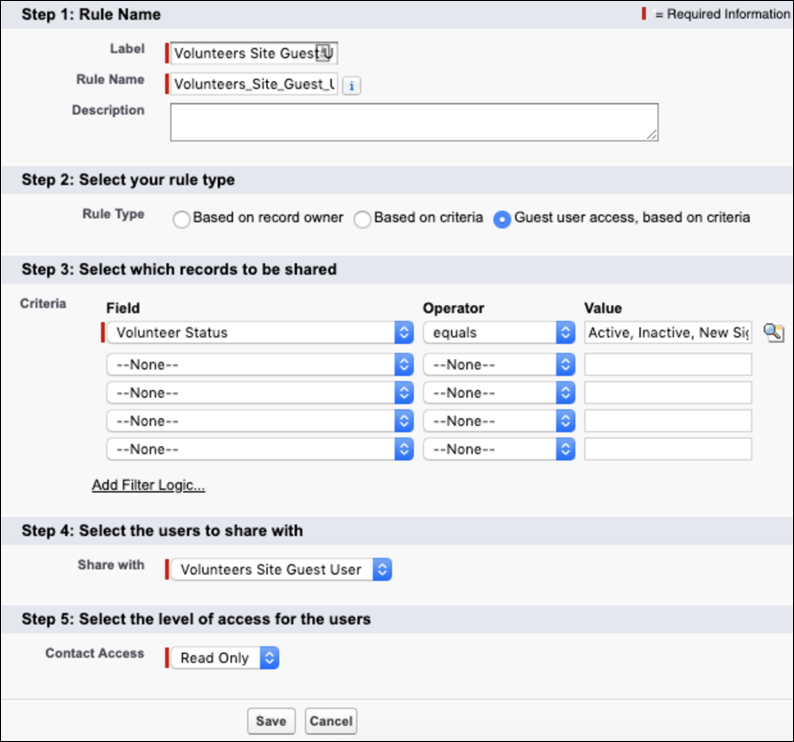This screenshot has width=794, height=742.
Task: Open the lookup icon next to Value
Action: pyautogui.click(x=773, y=333)
